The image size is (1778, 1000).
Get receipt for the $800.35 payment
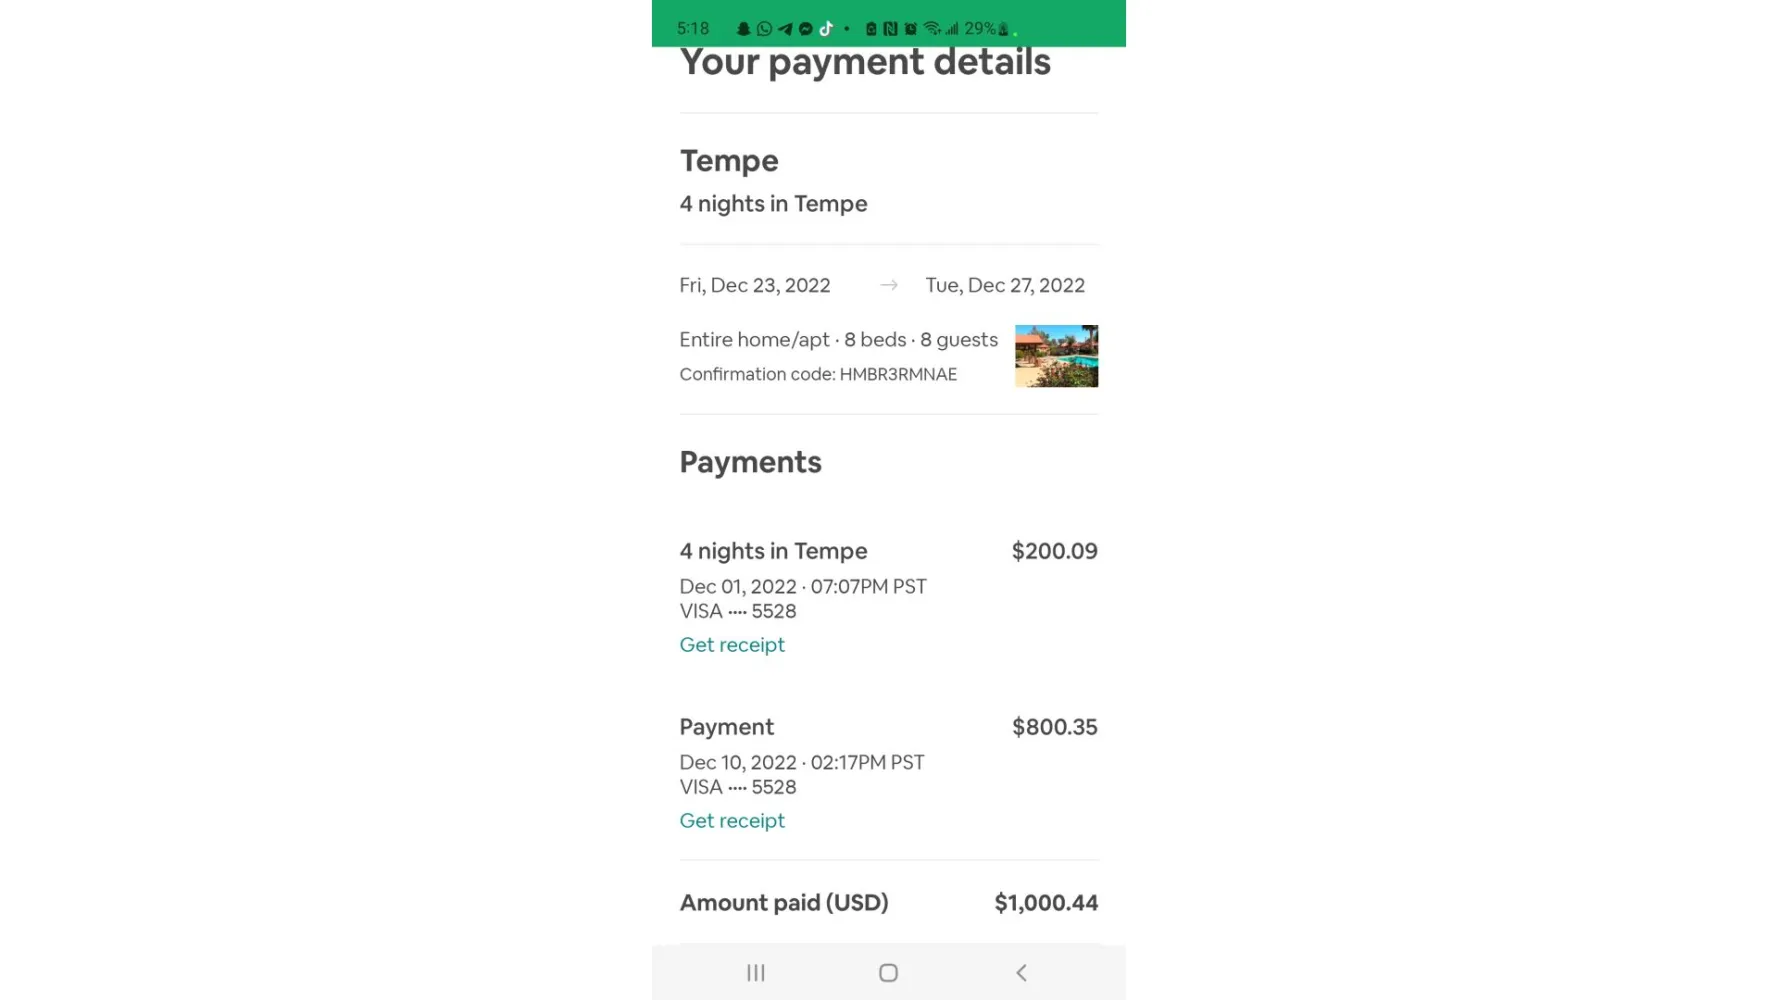(x=732, y=821)
